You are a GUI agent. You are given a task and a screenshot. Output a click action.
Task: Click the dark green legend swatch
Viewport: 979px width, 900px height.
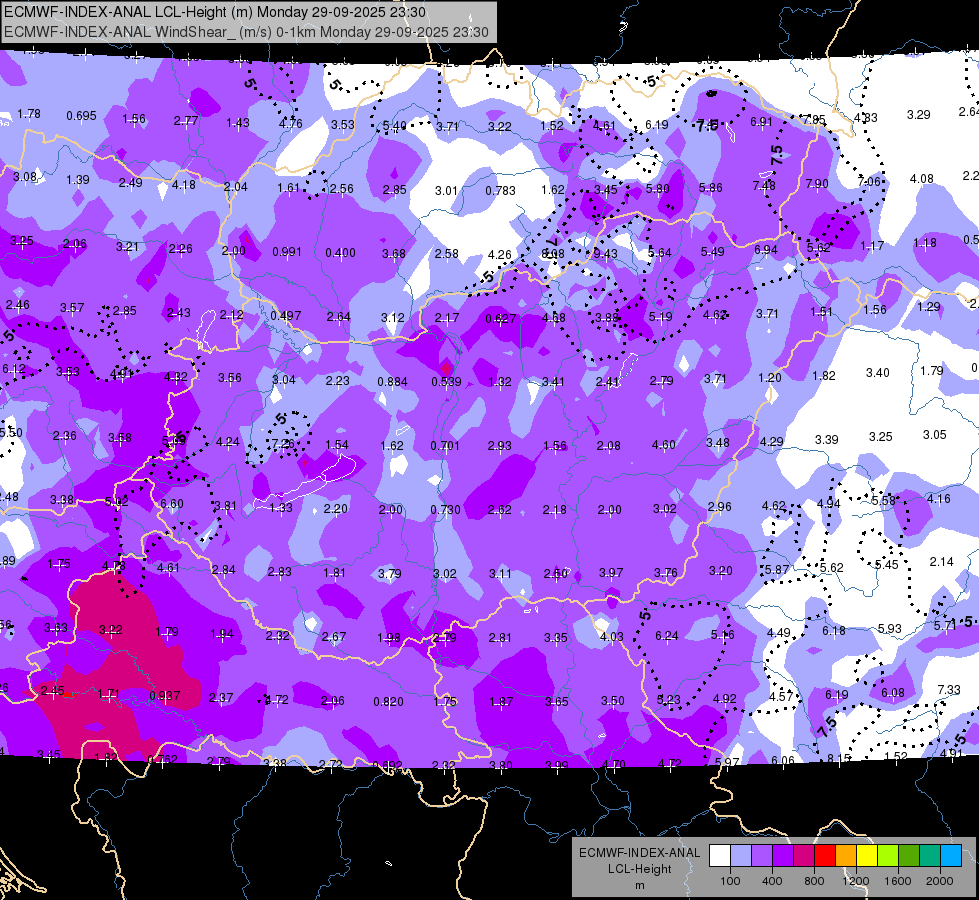coord(909,856)
